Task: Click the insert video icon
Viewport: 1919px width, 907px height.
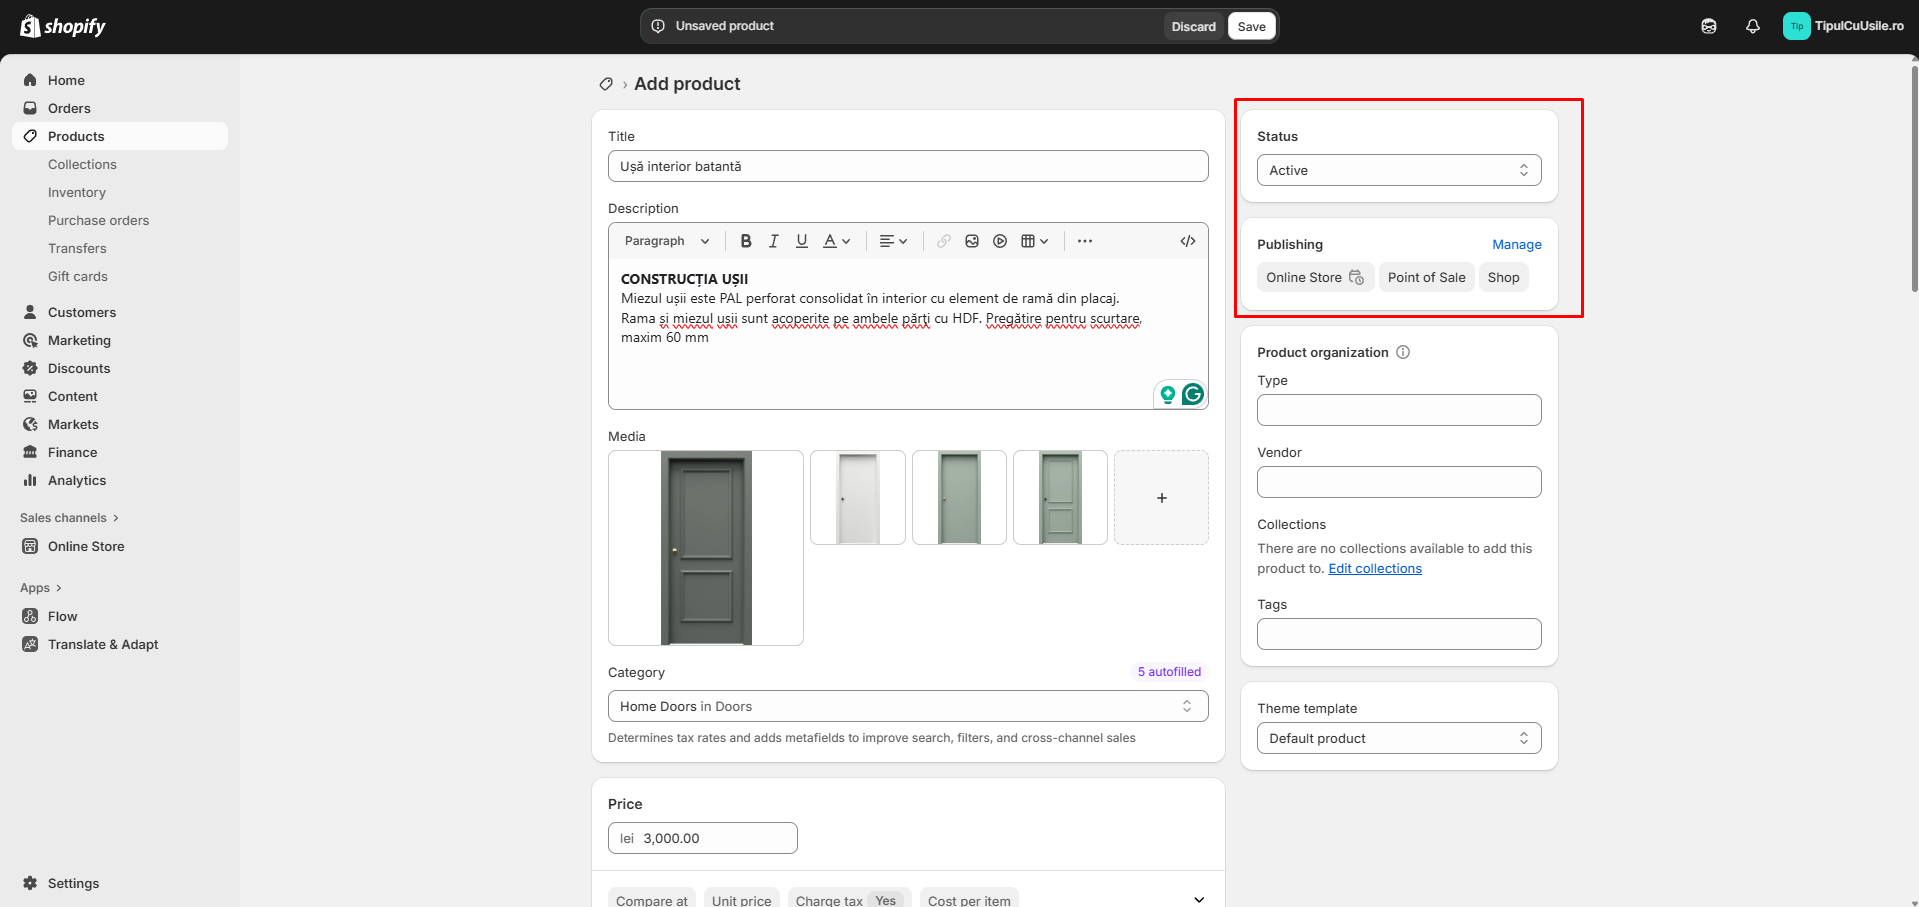Action: coord(999,241)
